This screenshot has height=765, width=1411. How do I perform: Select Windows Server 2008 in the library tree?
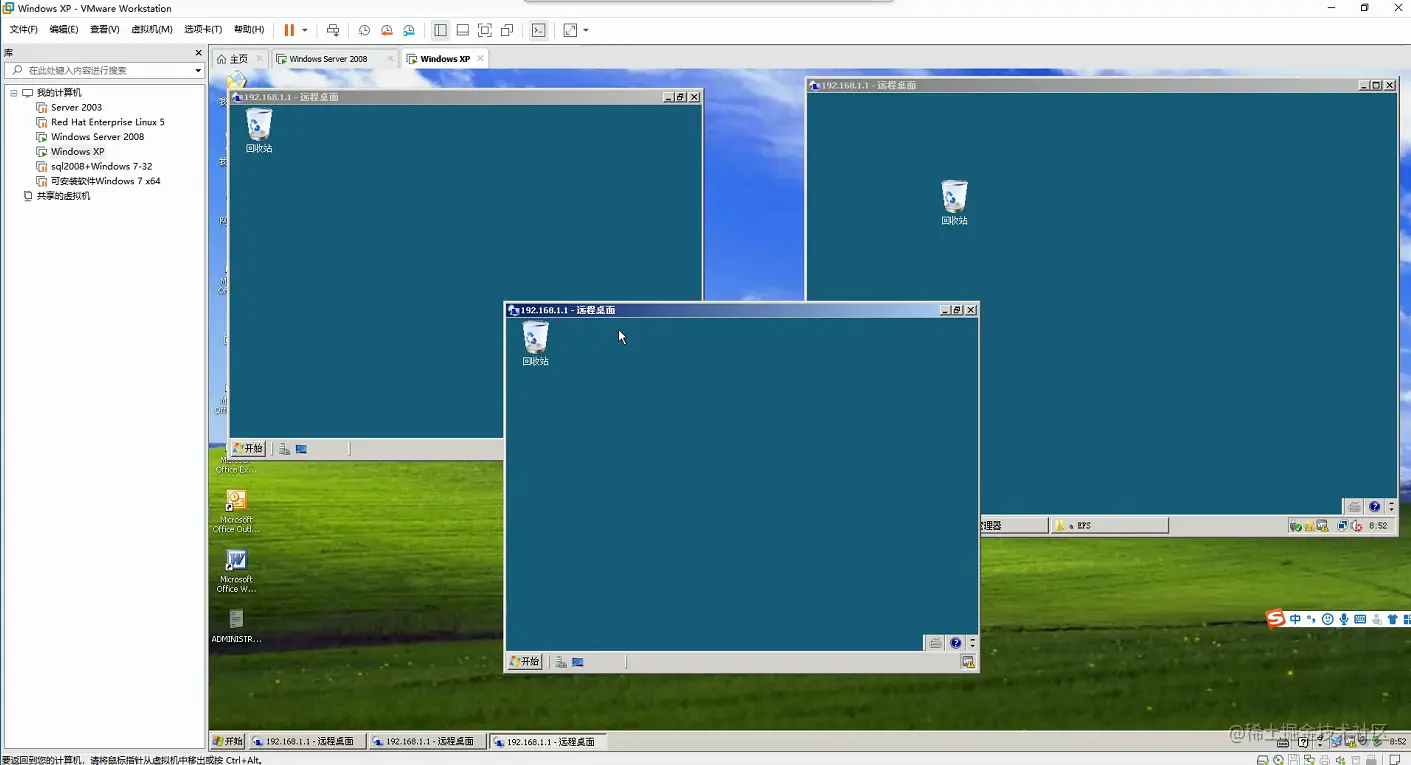pyautogui.click(x=97, y=137)
